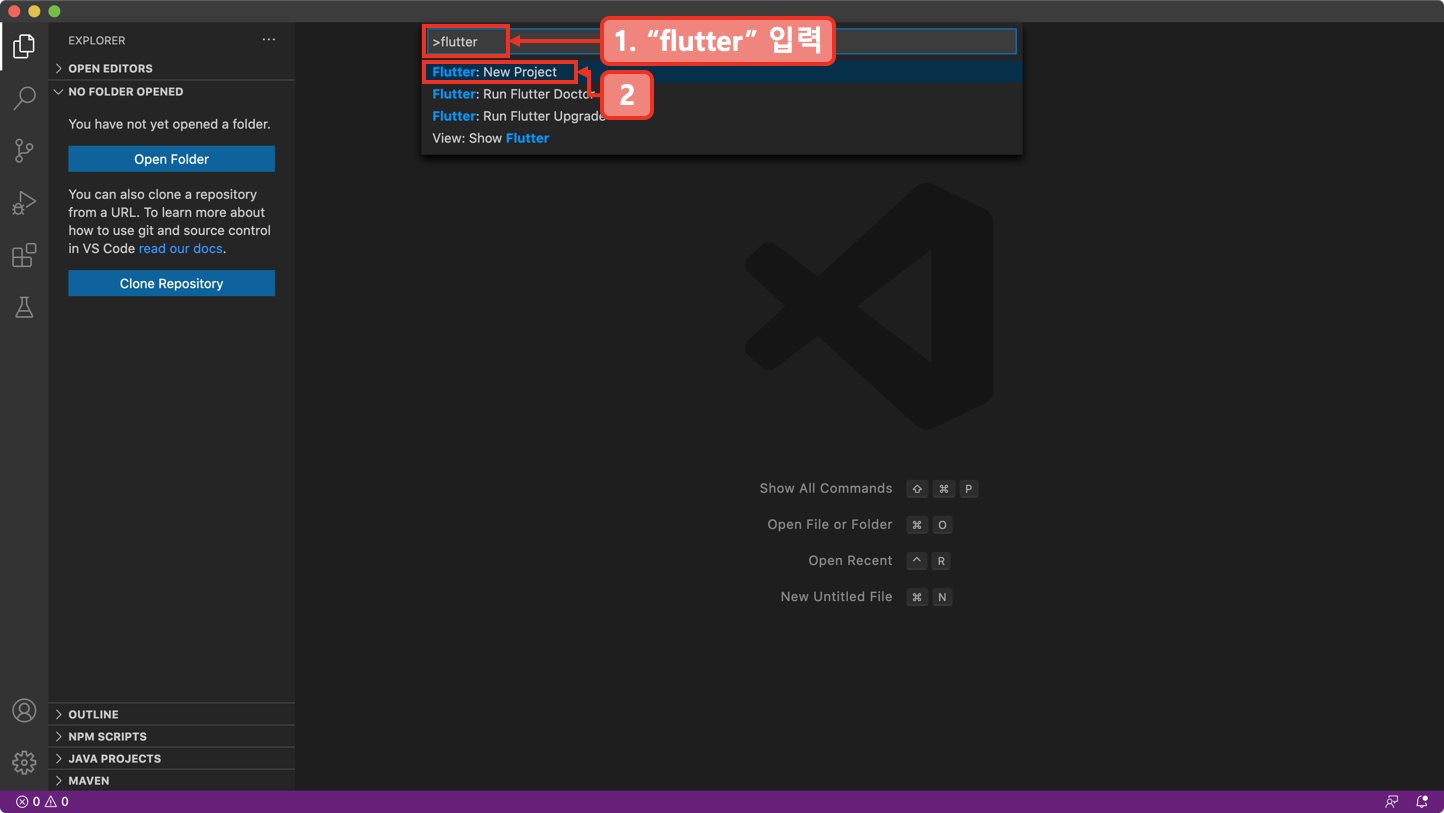The image size is (1444, 813).
Task: Click the Clone Repository button
Action: [171, 283]
